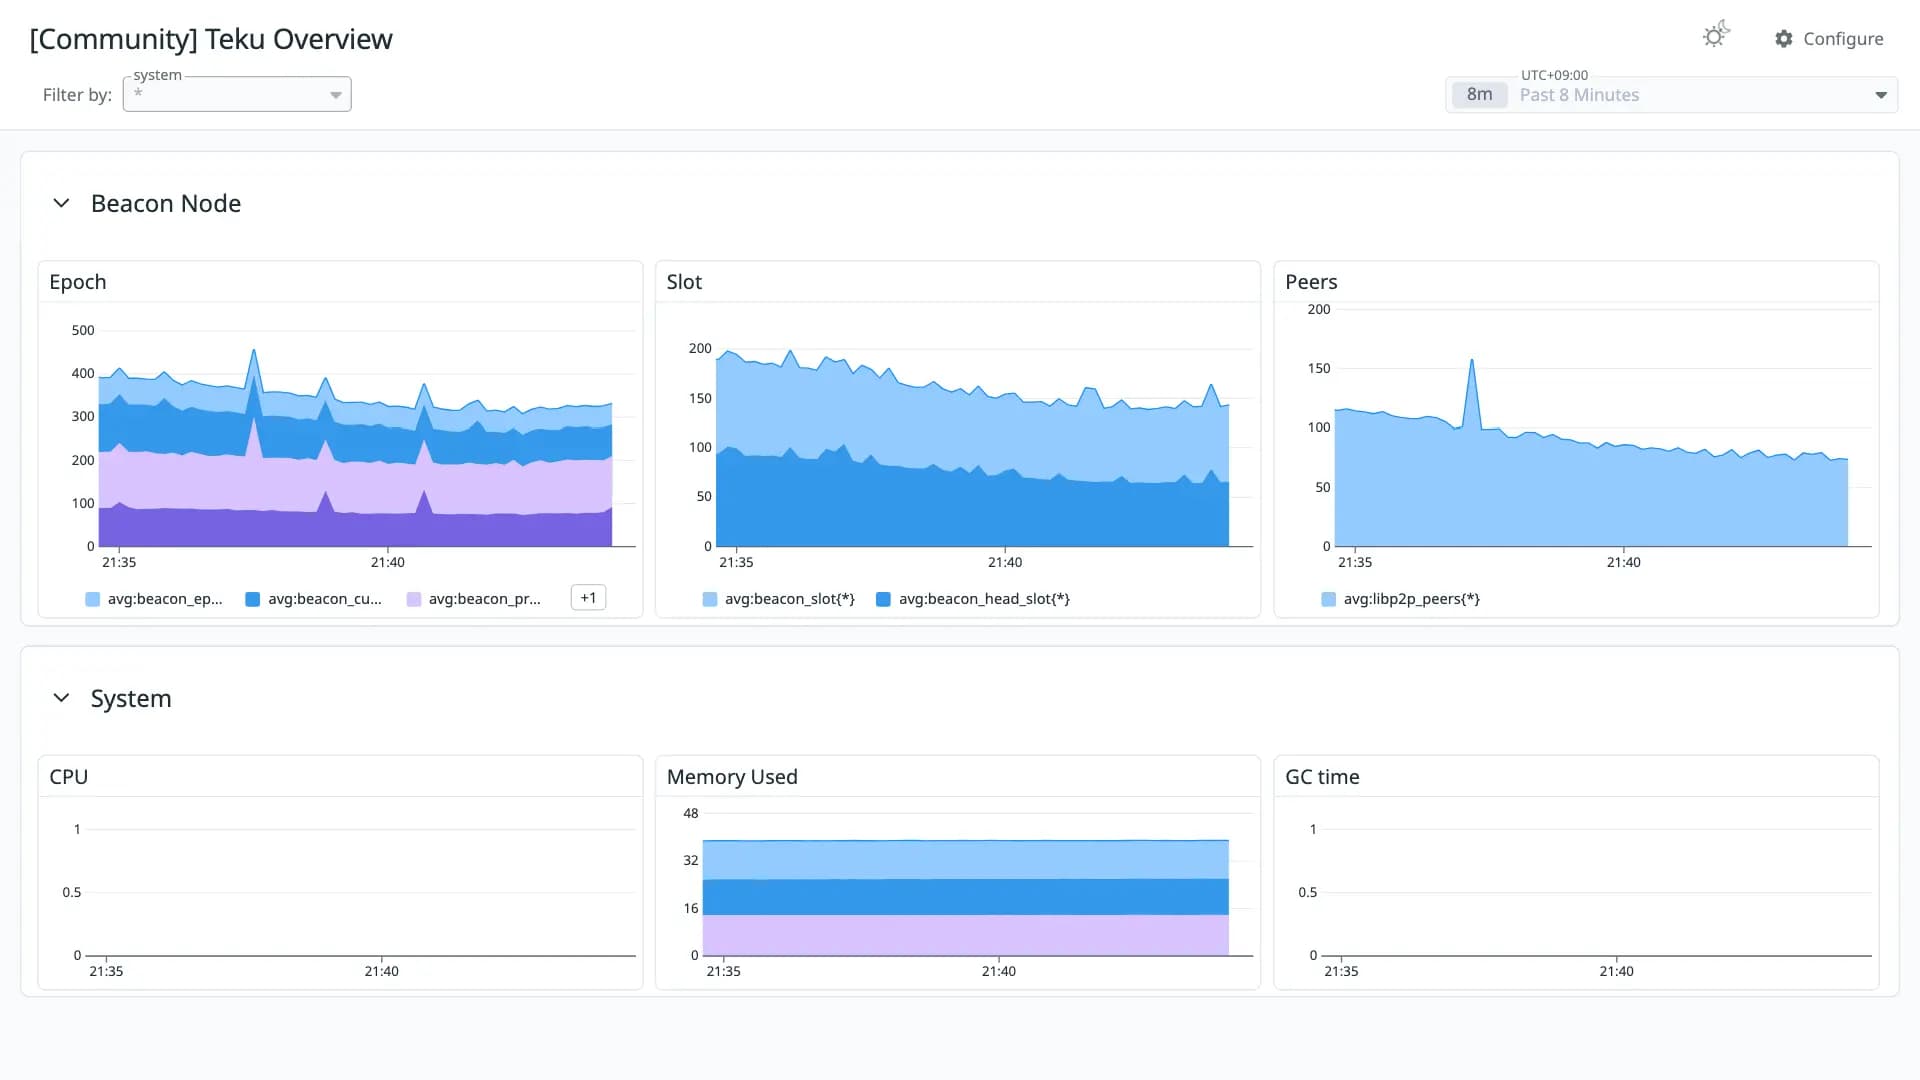Click the avg:libp2p_peers{*} legend swatch
The height and width of the screenshot is (1080, 1920).
[1329, 599]
